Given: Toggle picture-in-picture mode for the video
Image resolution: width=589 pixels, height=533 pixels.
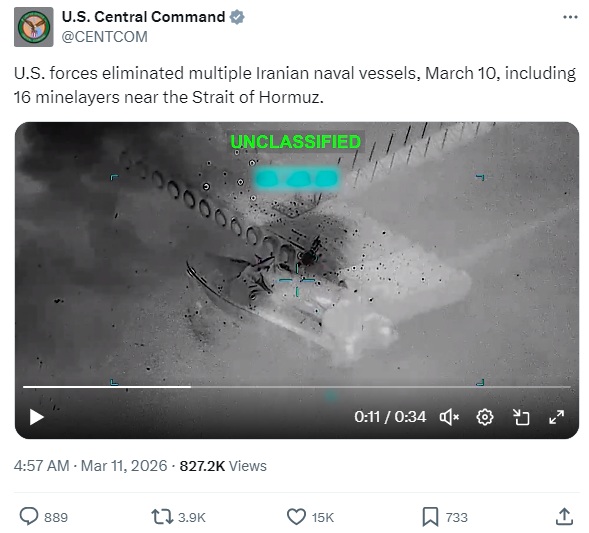Looking at the screenshot, I should click(x=521, y=417).
